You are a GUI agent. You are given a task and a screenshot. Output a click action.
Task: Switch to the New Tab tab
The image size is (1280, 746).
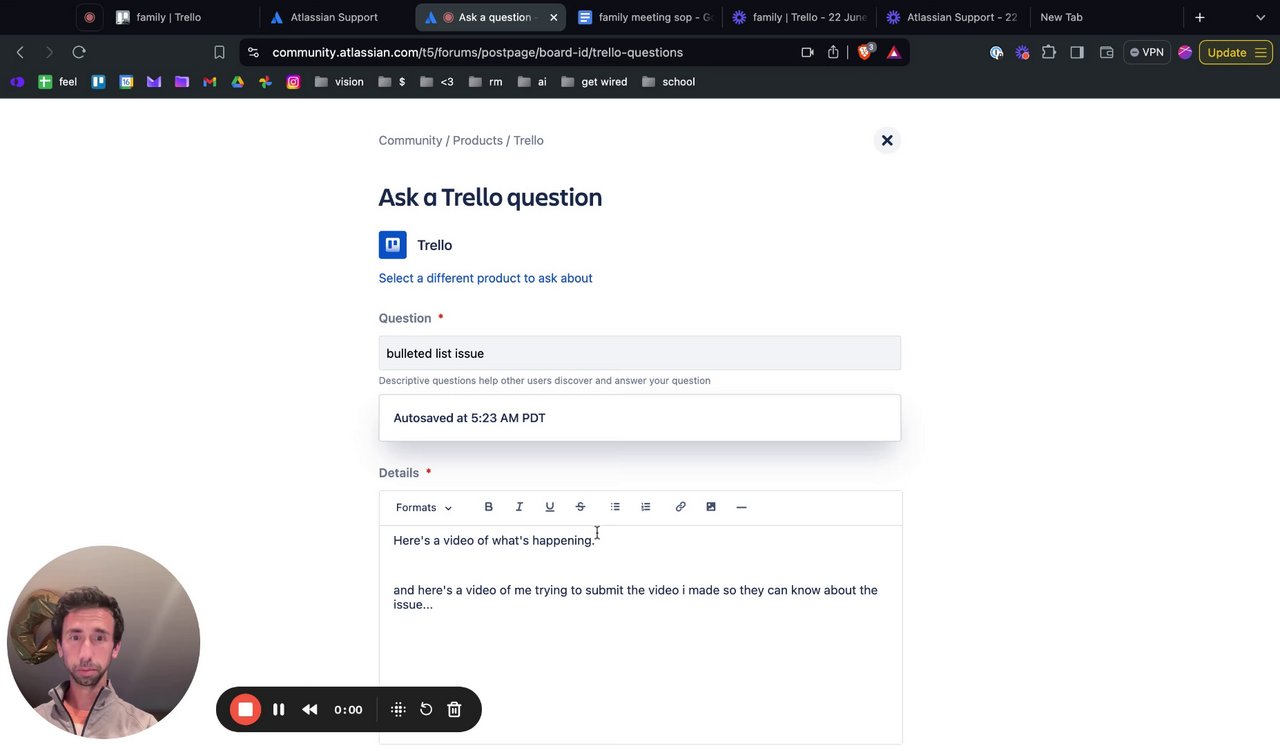click(1061, 17)
